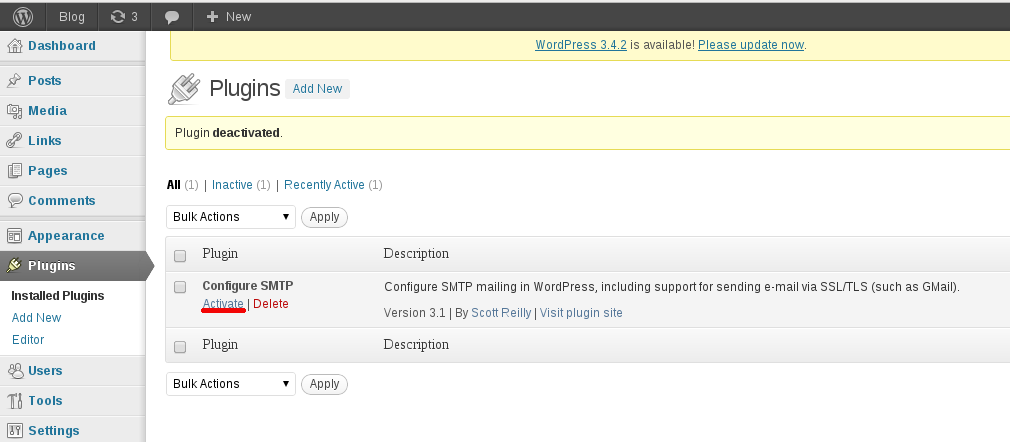Click the plus icon beside New
1010x442 pixels.
click(212, 17)
